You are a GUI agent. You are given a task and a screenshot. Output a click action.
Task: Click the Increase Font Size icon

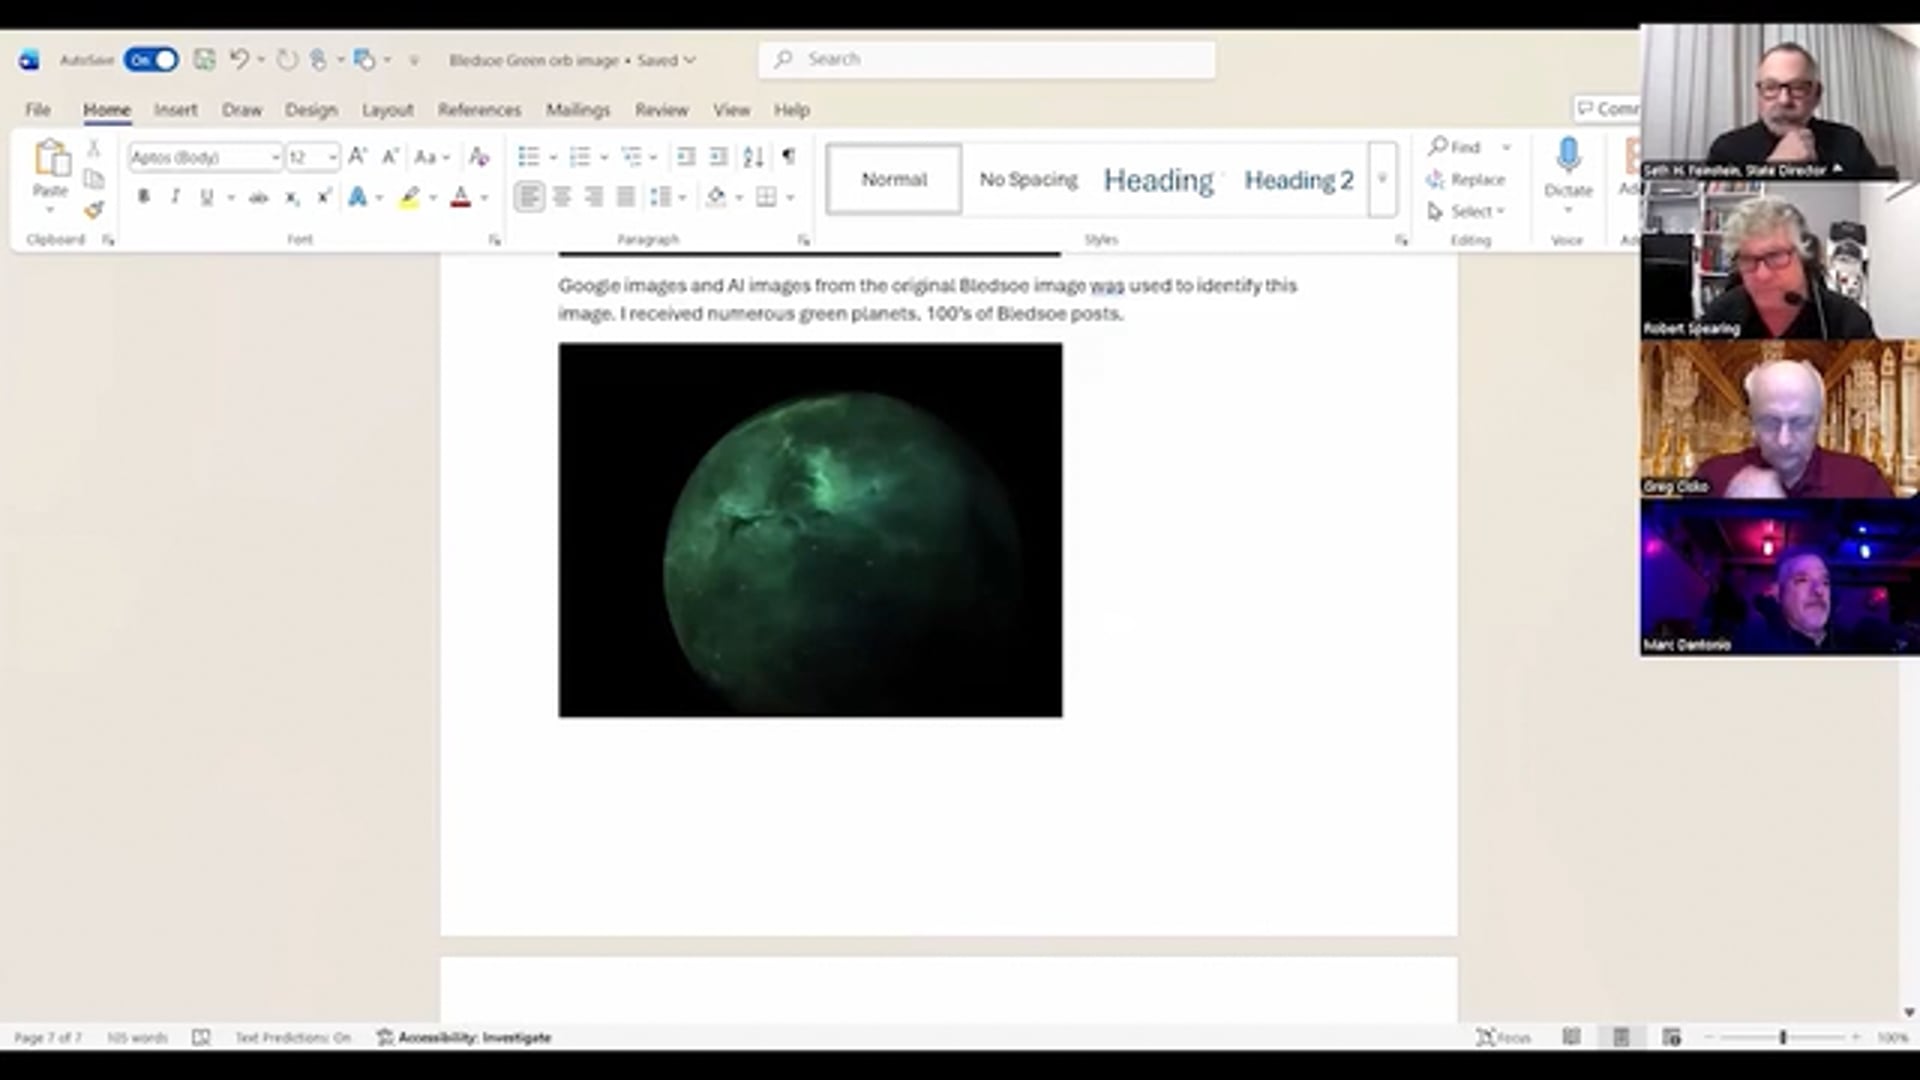coord(358,156)
